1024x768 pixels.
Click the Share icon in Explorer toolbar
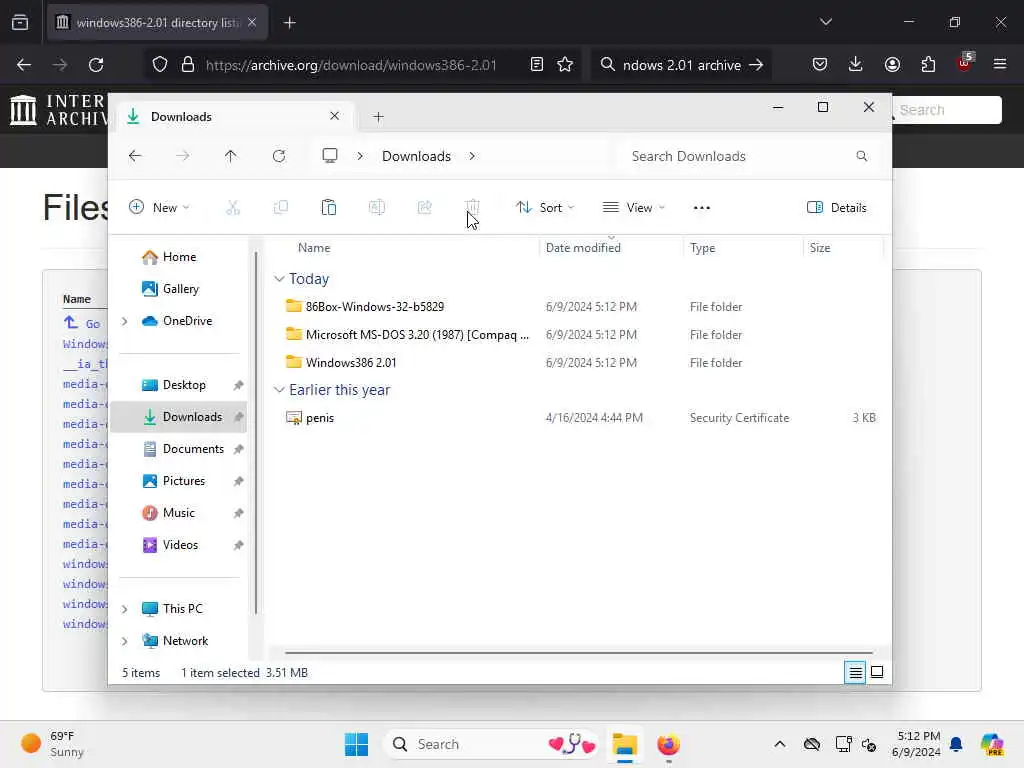(x=424, y=208)
